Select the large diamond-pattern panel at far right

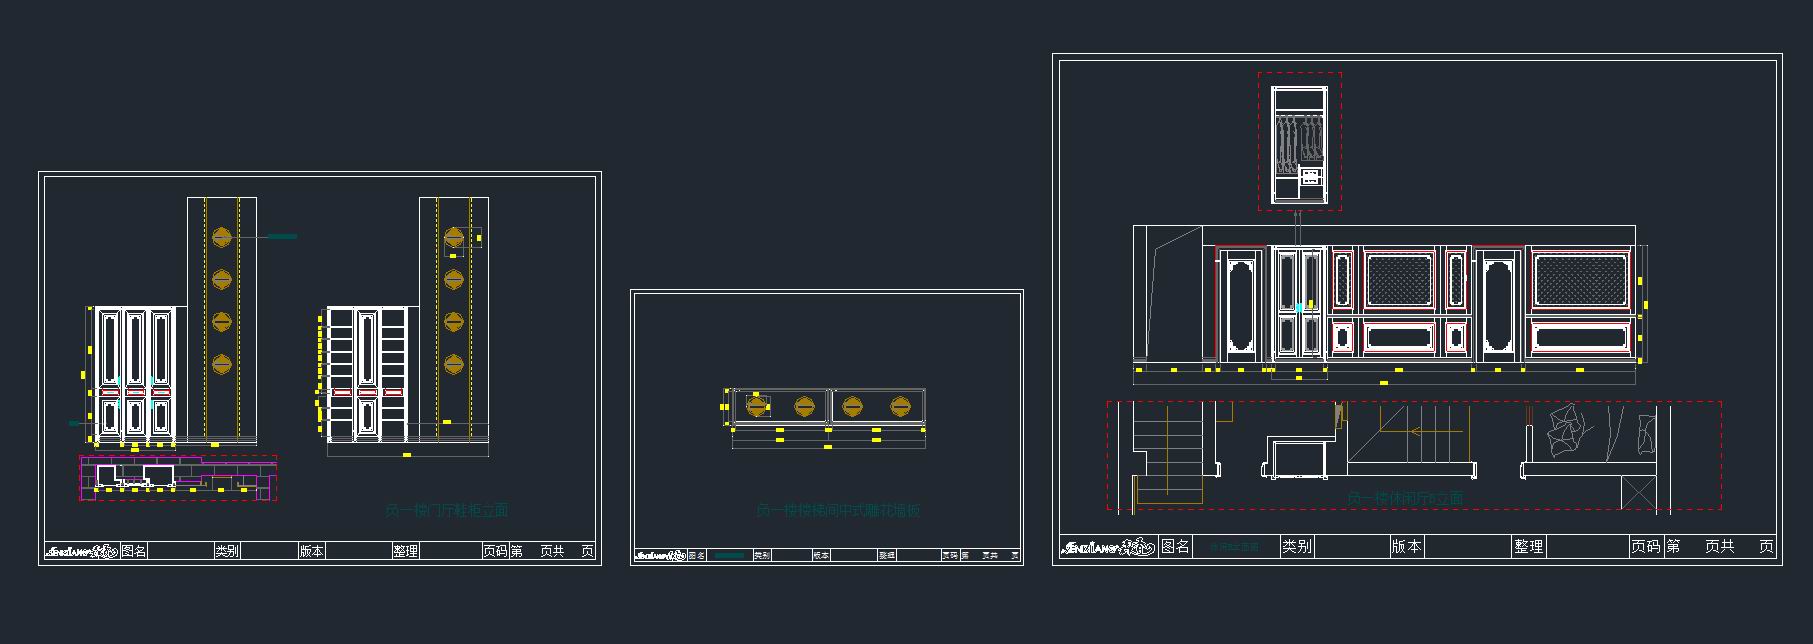1580,279
